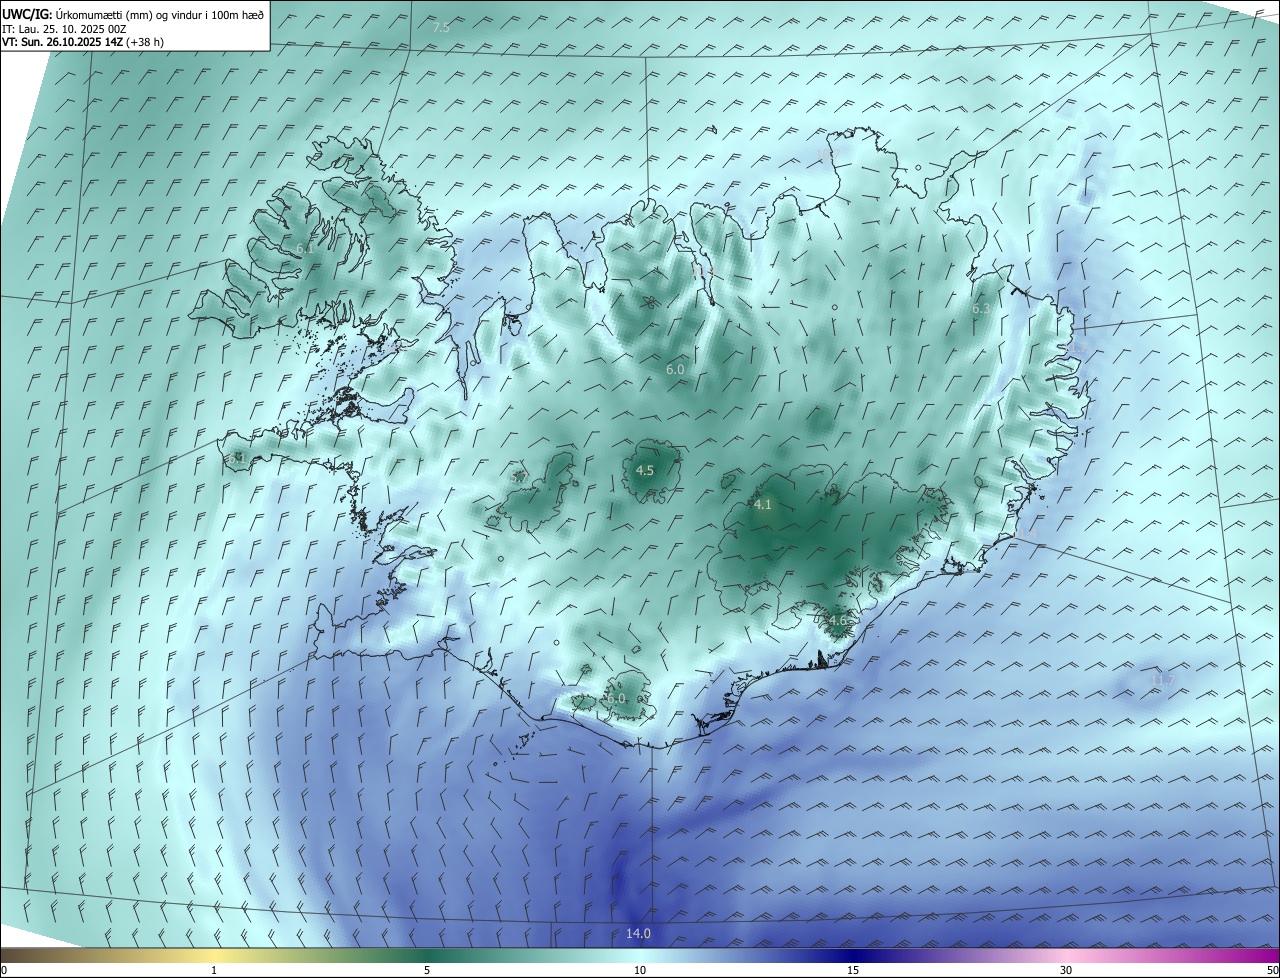Click the 7.5 value near the top edge

click(441, 28)
